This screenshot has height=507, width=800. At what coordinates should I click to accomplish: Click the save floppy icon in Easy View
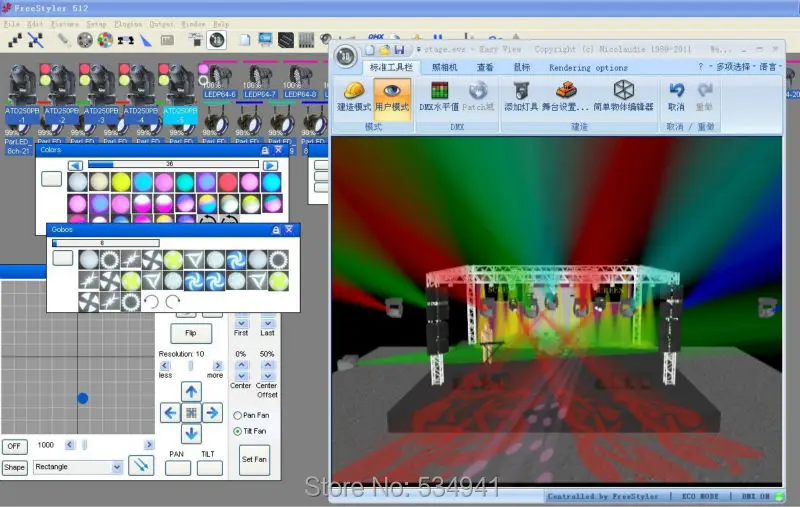[399, 49]
